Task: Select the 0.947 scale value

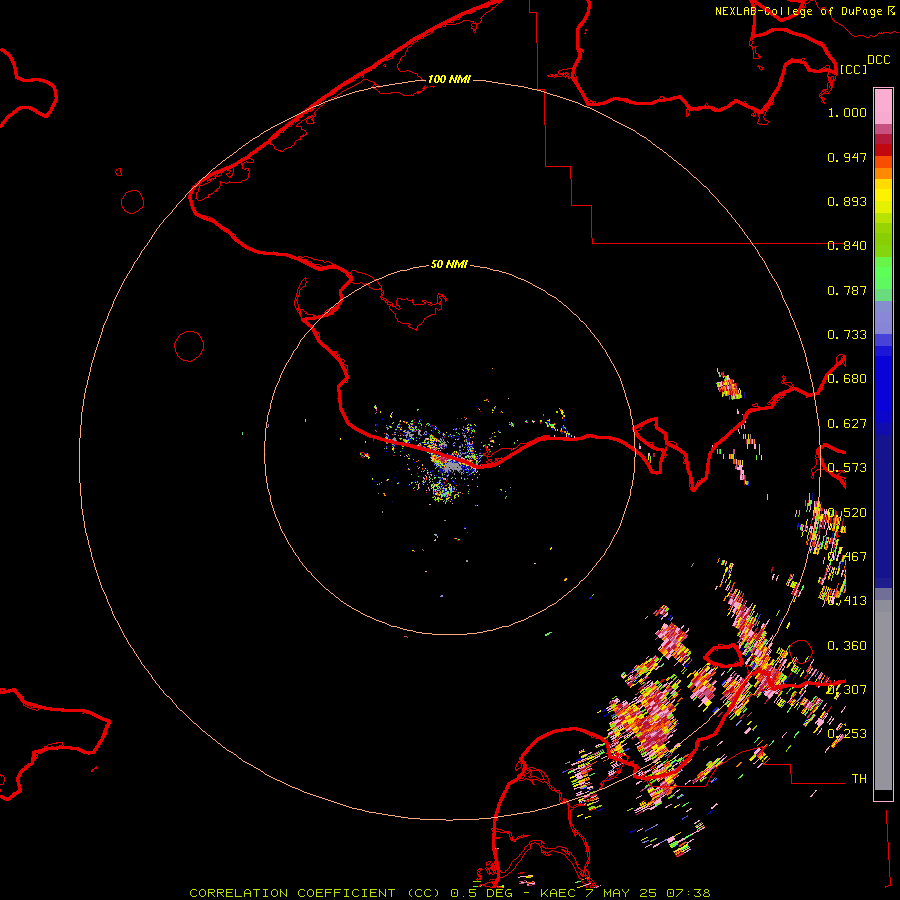Action: pyautogui.click(x=847, y=157)
